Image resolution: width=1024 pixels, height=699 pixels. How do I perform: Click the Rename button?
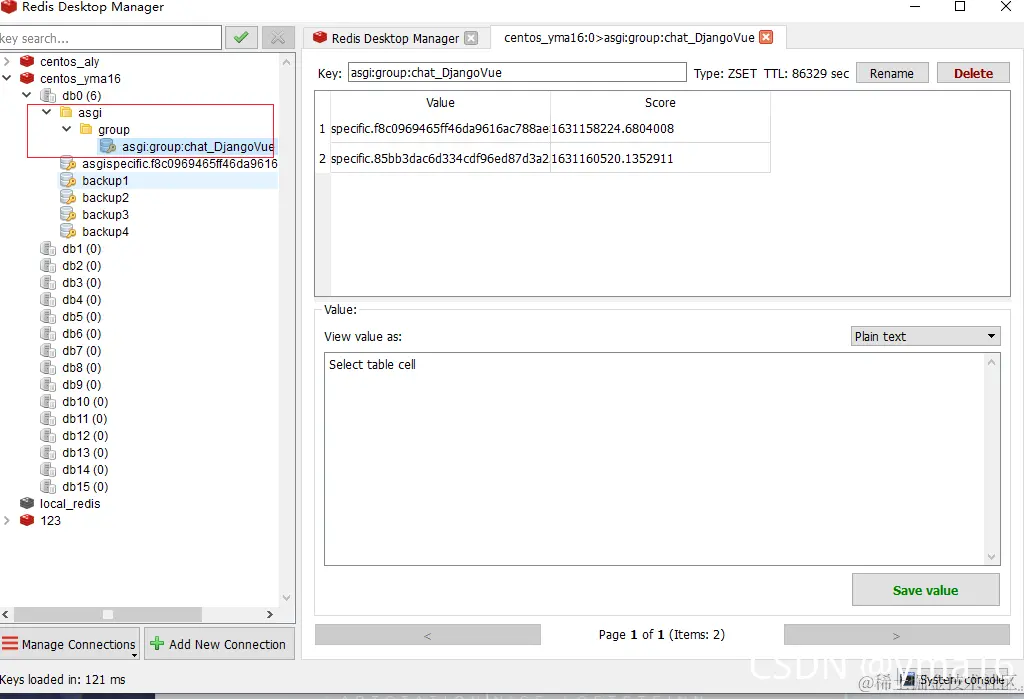click(891, 73)
